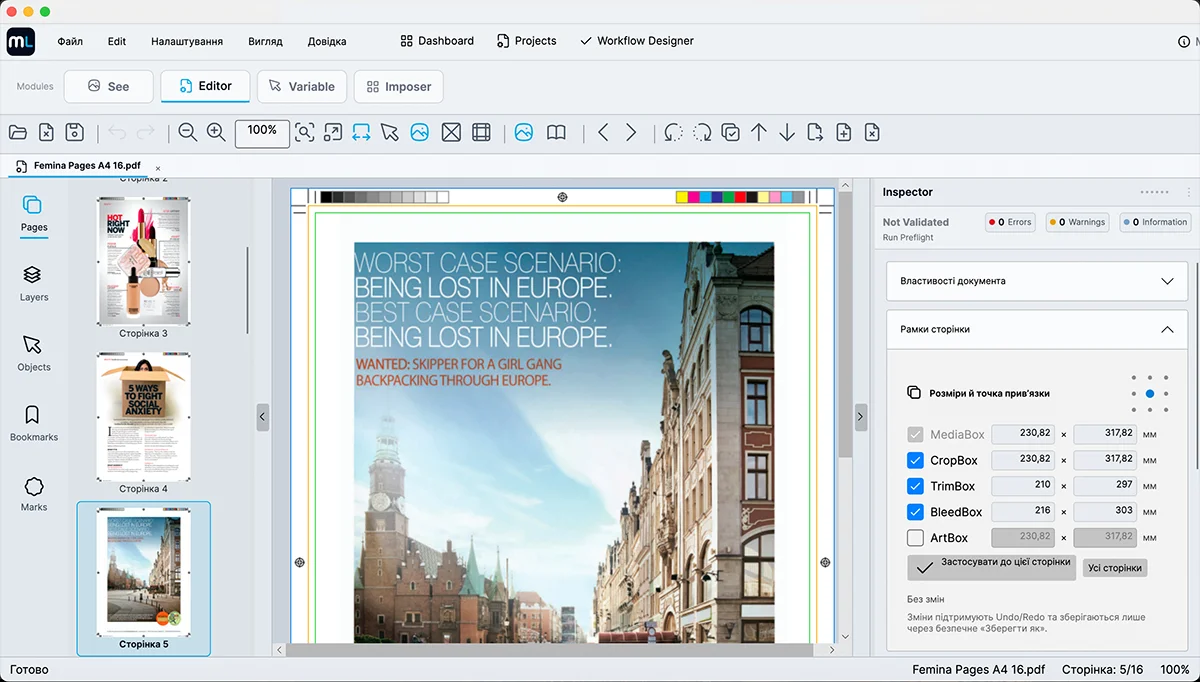Edit the TrimBox width field 210
Image resolution: width=1200 pixels, height=682 pixels.
tap(1022, 486)
